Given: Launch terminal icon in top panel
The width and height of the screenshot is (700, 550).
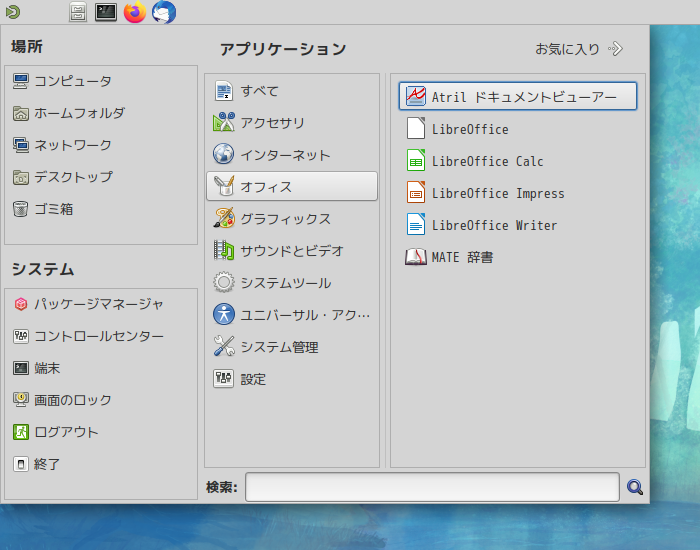Looking at the screenshot, I should (106, 12).
